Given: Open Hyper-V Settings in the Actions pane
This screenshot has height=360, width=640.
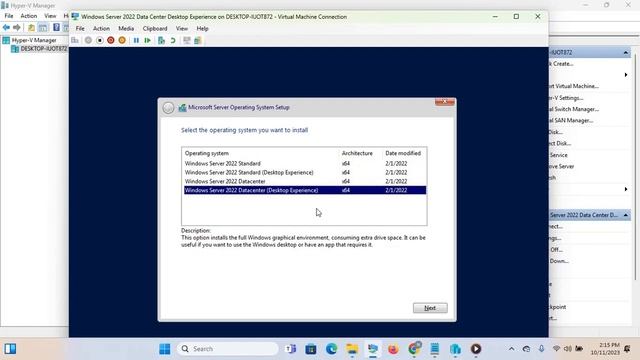Looking at the screenshot, I should (x=567, y=98).
